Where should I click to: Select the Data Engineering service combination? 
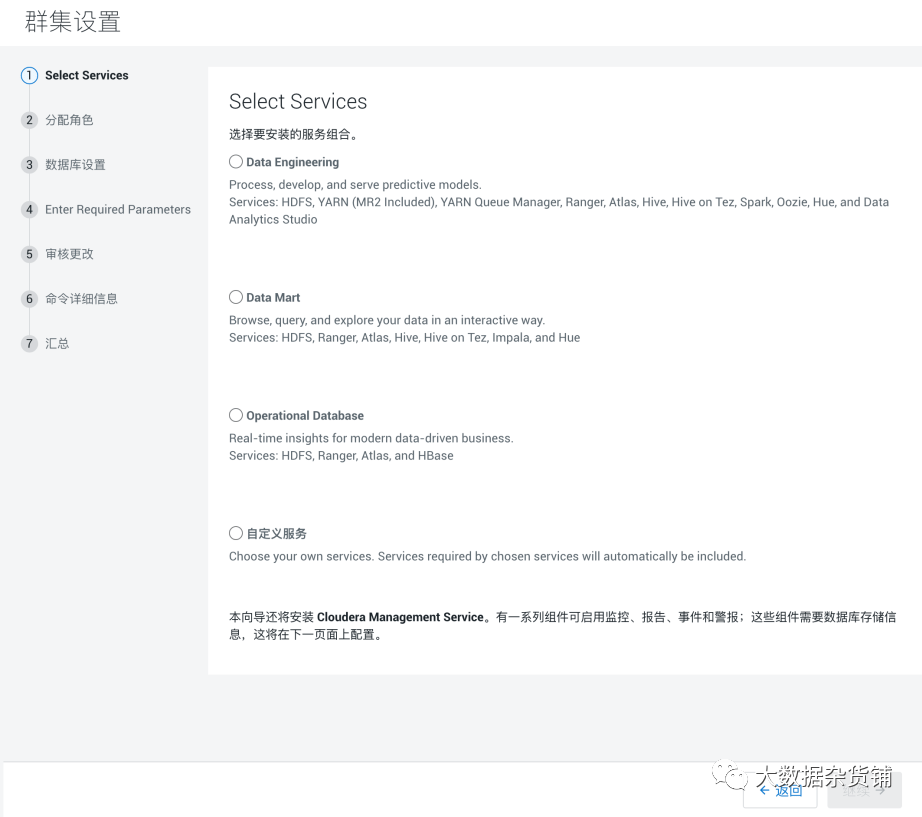click(236, 161)
